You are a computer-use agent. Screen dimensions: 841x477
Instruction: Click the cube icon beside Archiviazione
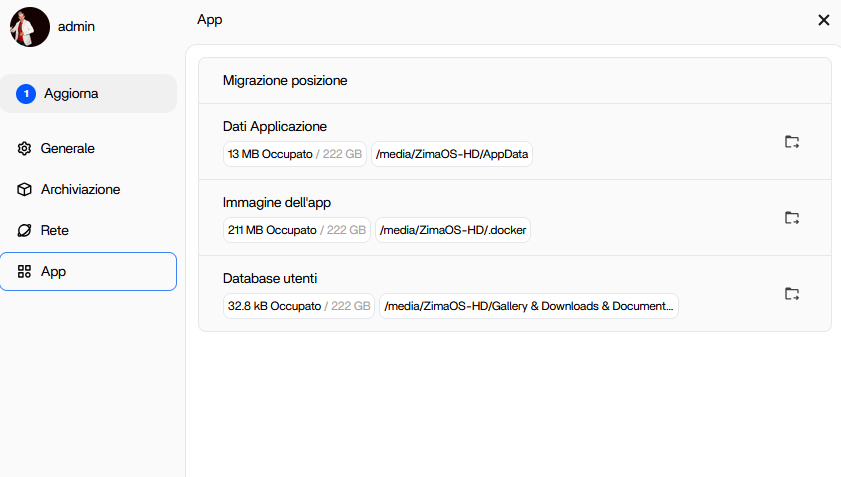[x=25, y=189]
